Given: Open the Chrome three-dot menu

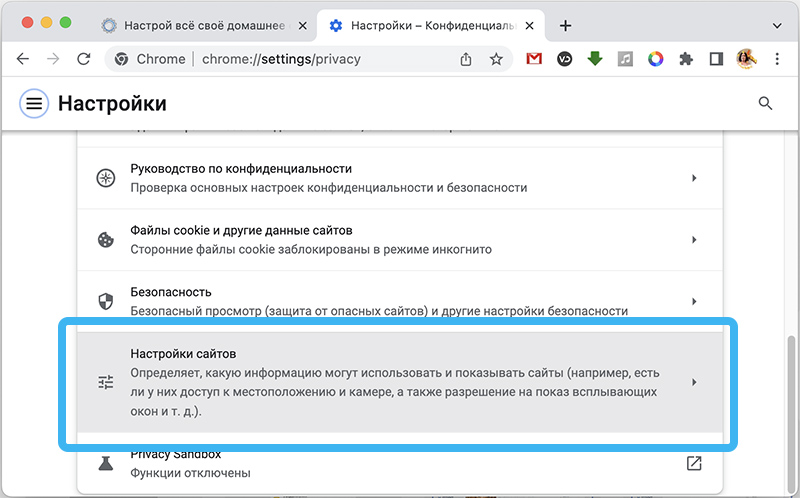Looking at the screenshot, I should [776, 59].
